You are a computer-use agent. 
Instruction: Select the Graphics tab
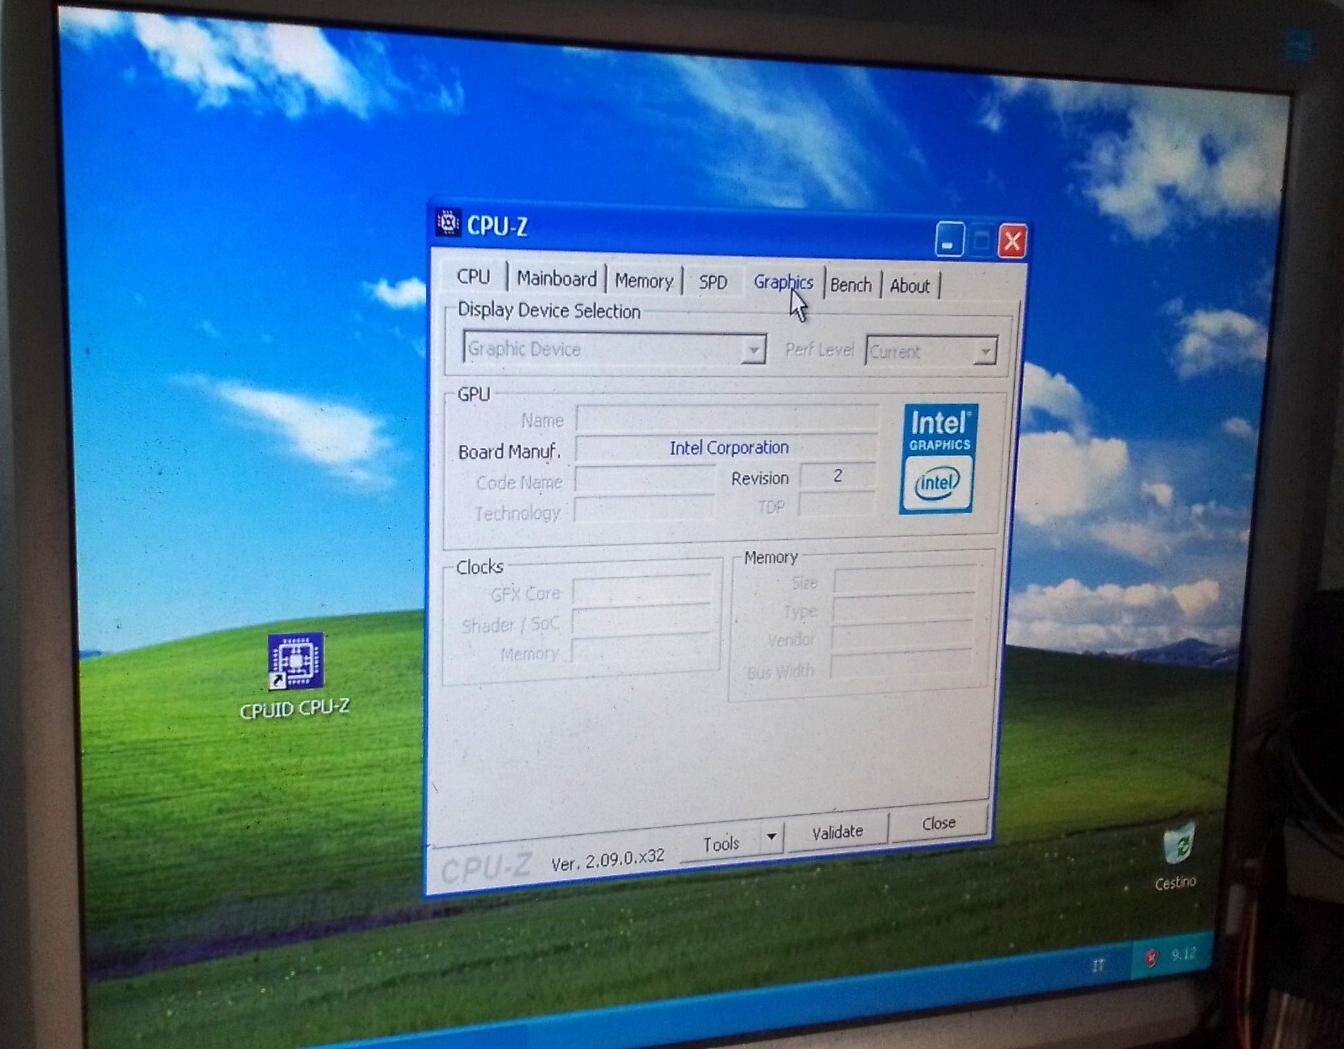click(x=783, y=282)
